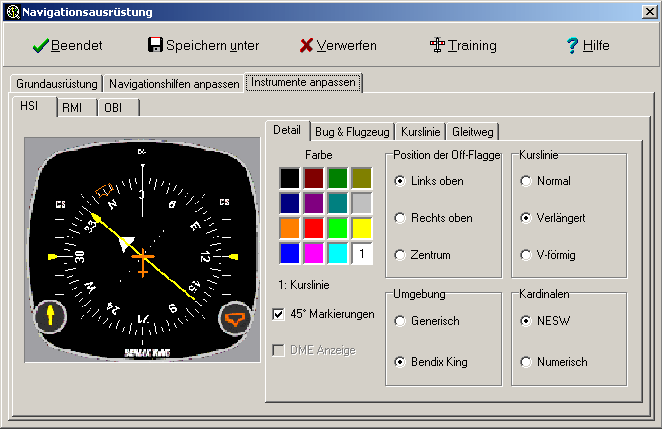662x429 pixels.
Task: Select Generisch Umgebung option
Action: pos(427,321)
